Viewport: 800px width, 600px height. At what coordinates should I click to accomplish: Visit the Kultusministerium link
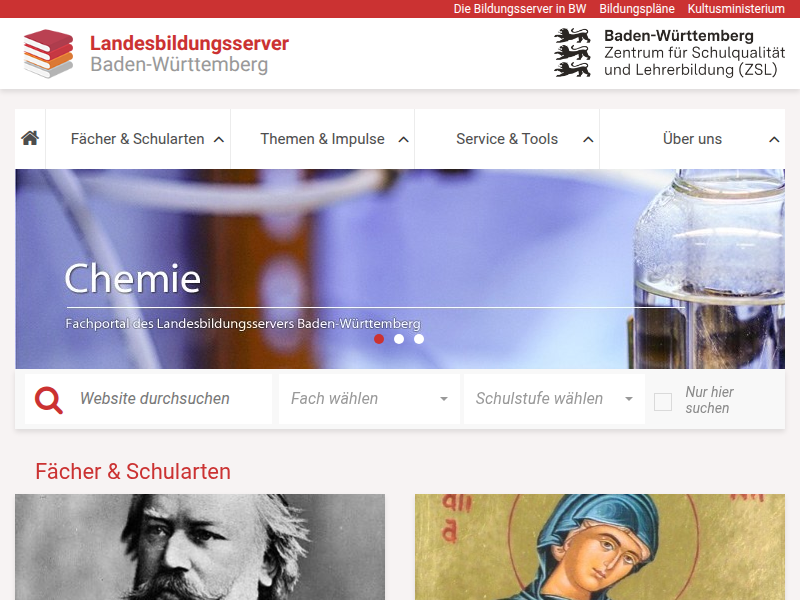(x=736, y=9)
